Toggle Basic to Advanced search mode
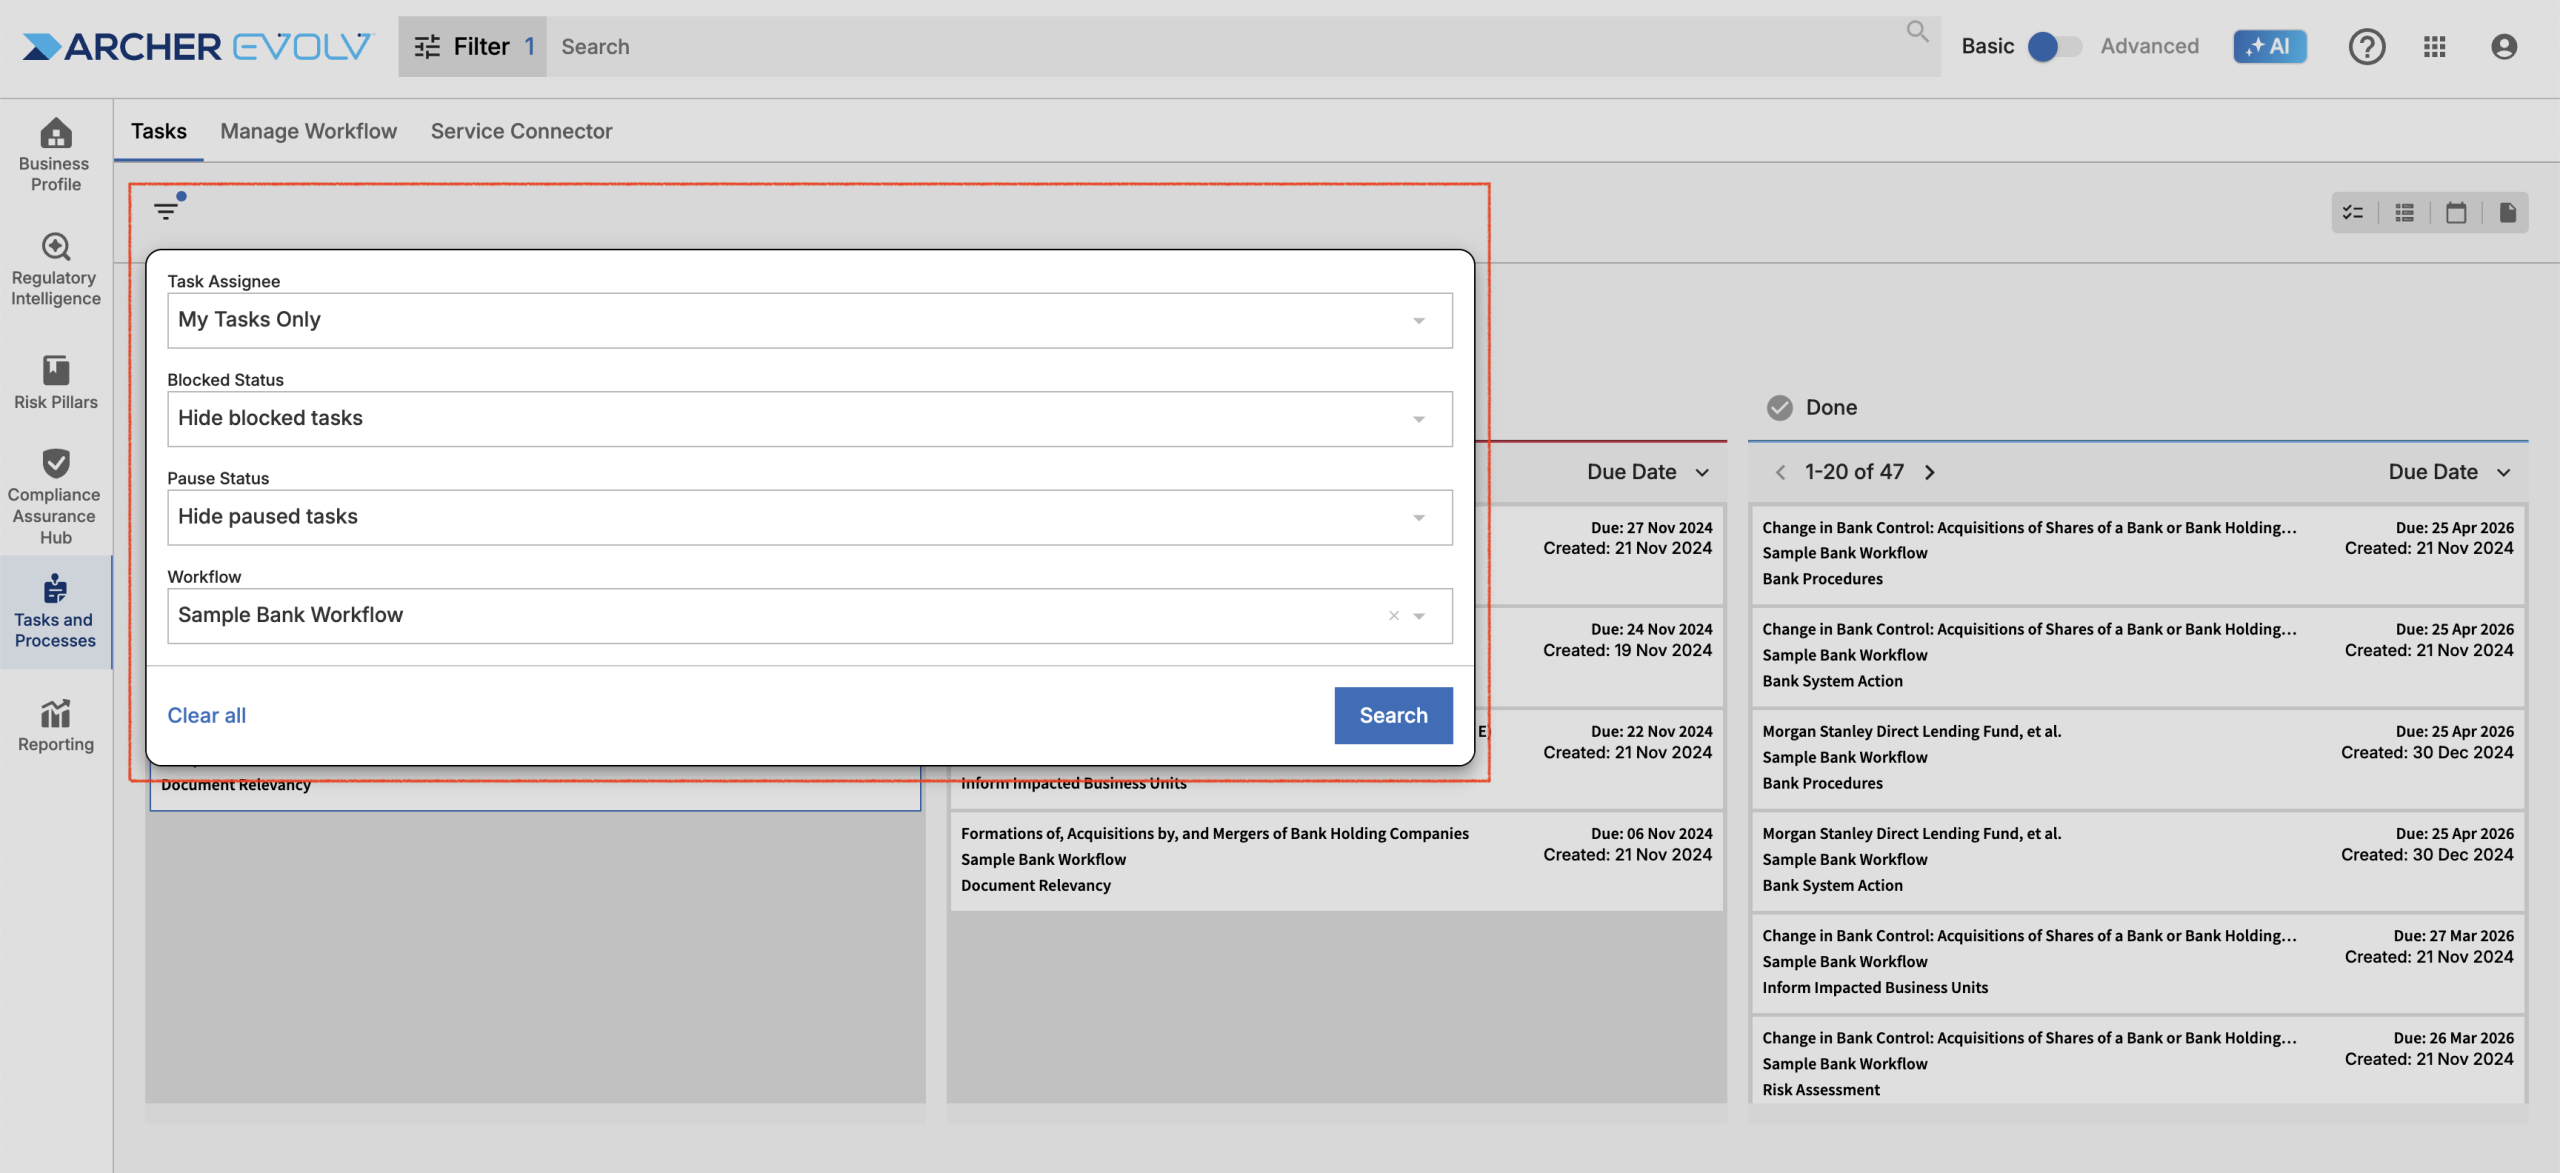This screenshot has height=1173, width=2560. point(2054,46)
